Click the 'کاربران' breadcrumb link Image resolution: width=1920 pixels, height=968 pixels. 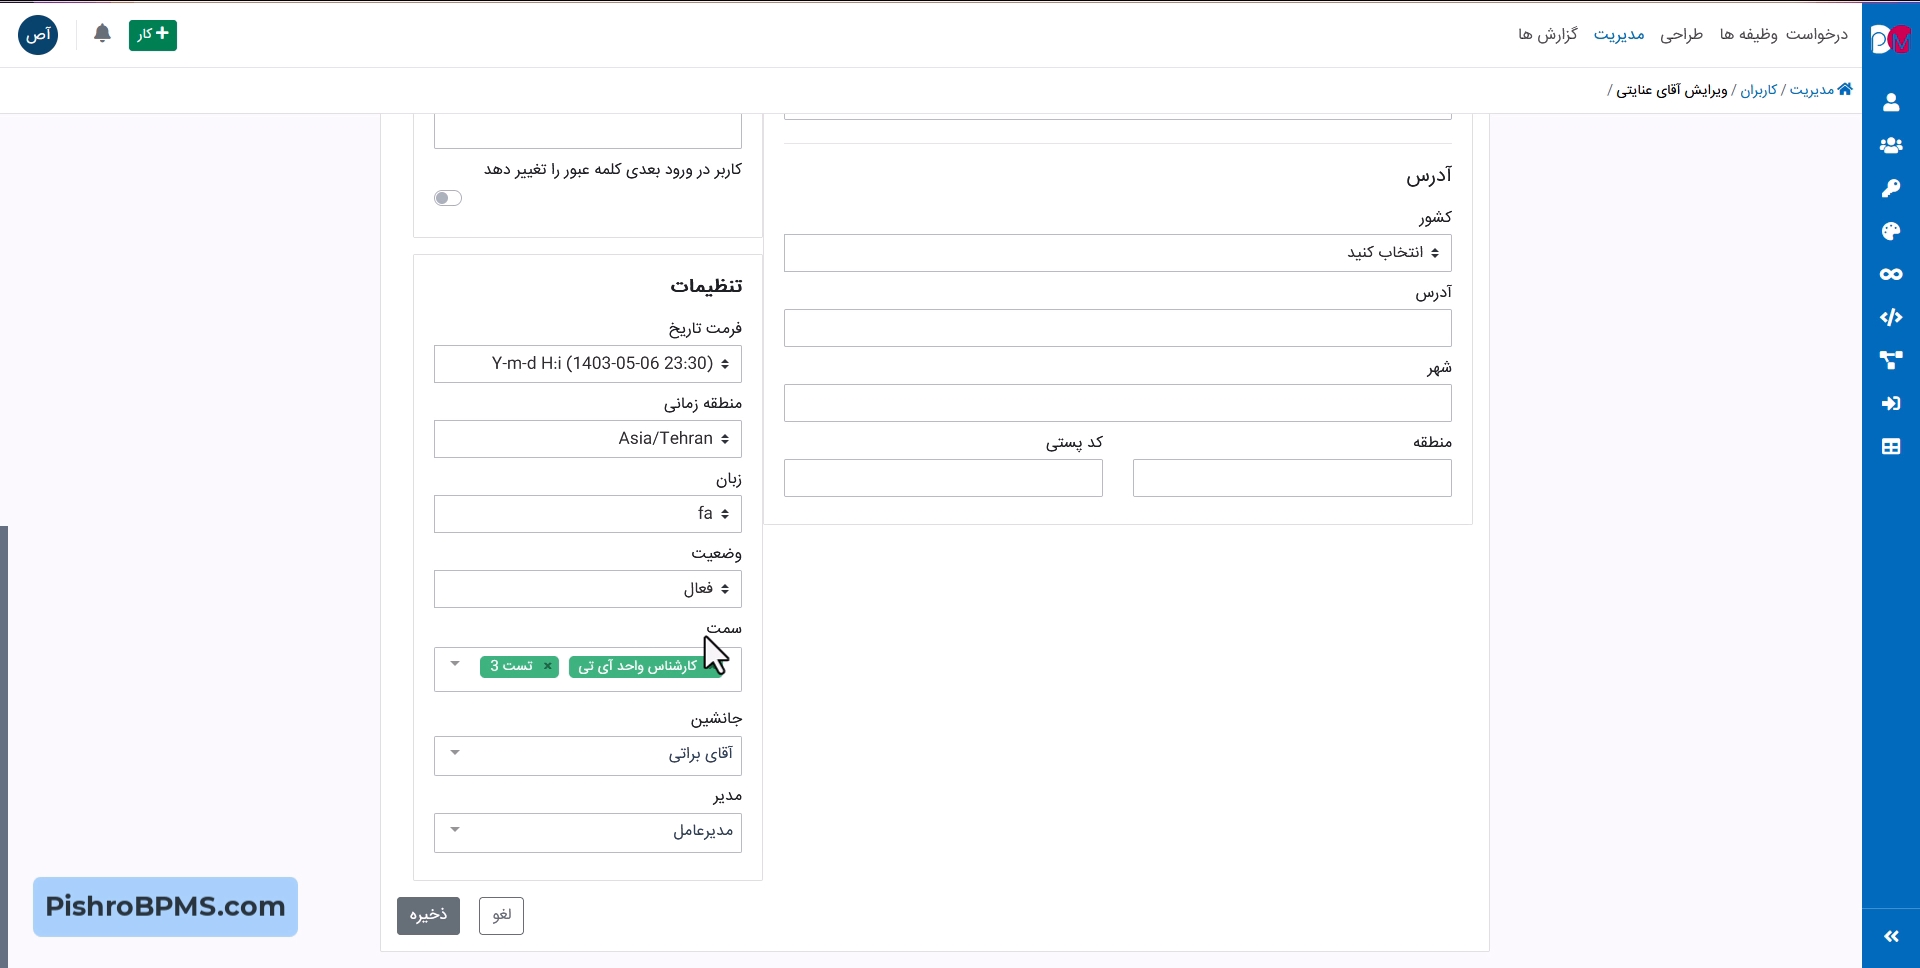coord(1758,90)
